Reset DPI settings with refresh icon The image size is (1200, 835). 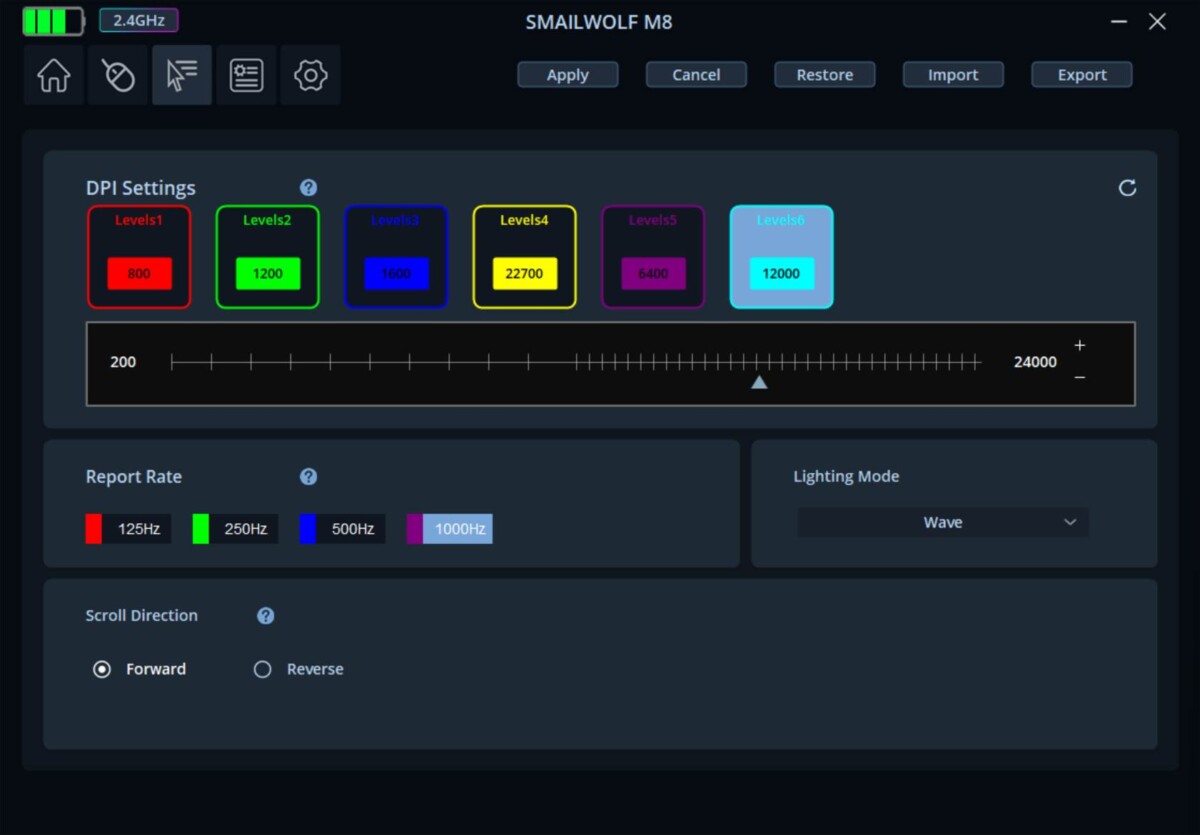(1127, 188)
